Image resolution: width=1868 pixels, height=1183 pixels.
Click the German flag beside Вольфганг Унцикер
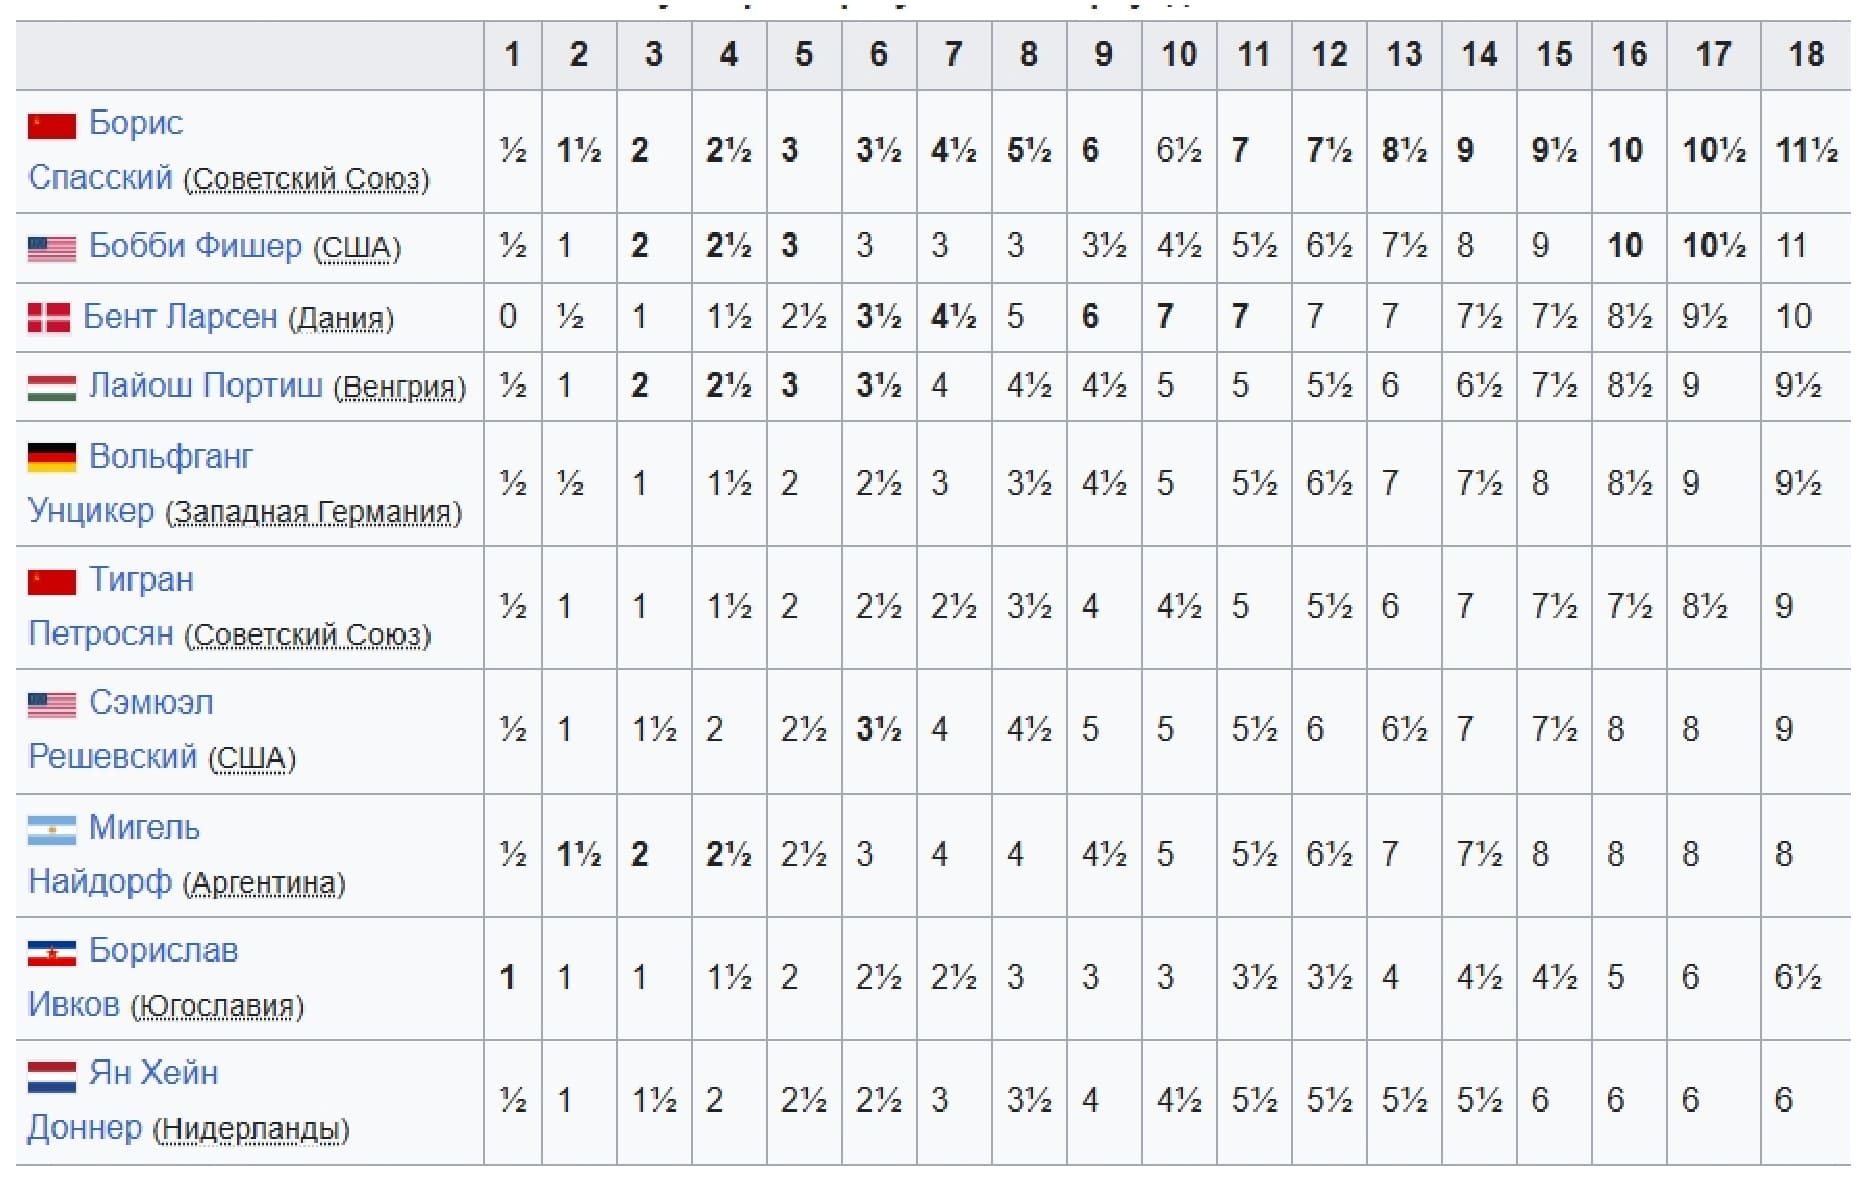point(51,457)
